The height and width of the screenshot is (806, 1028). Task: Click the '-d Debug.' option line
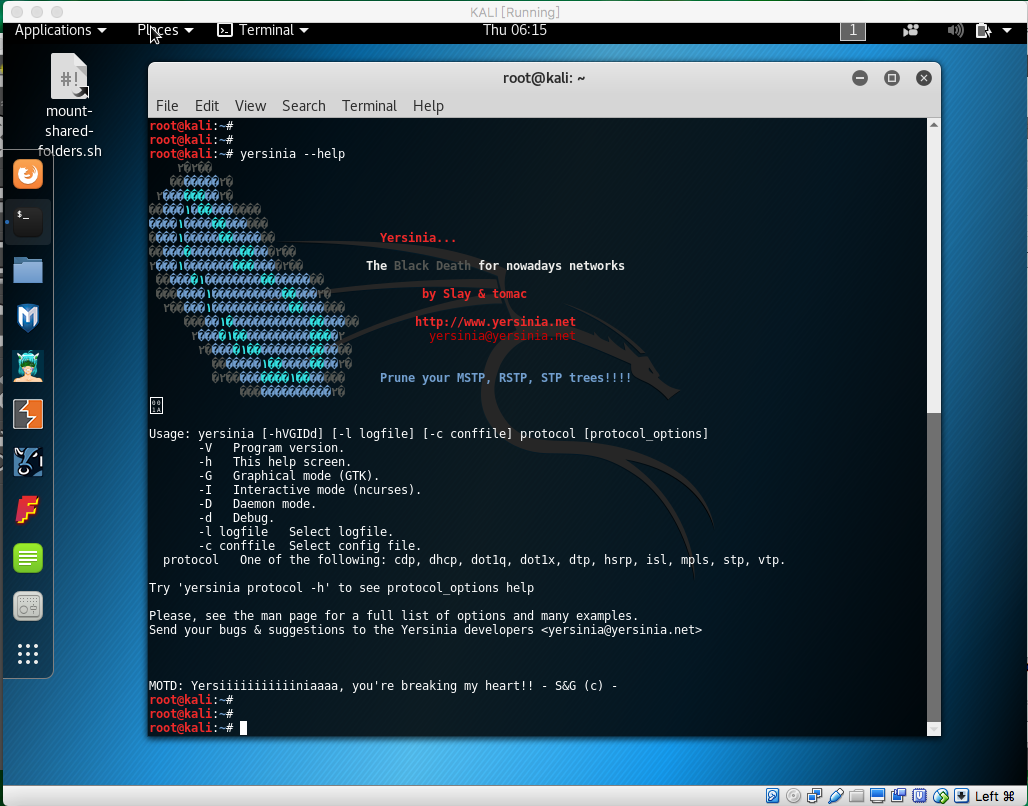236,517
